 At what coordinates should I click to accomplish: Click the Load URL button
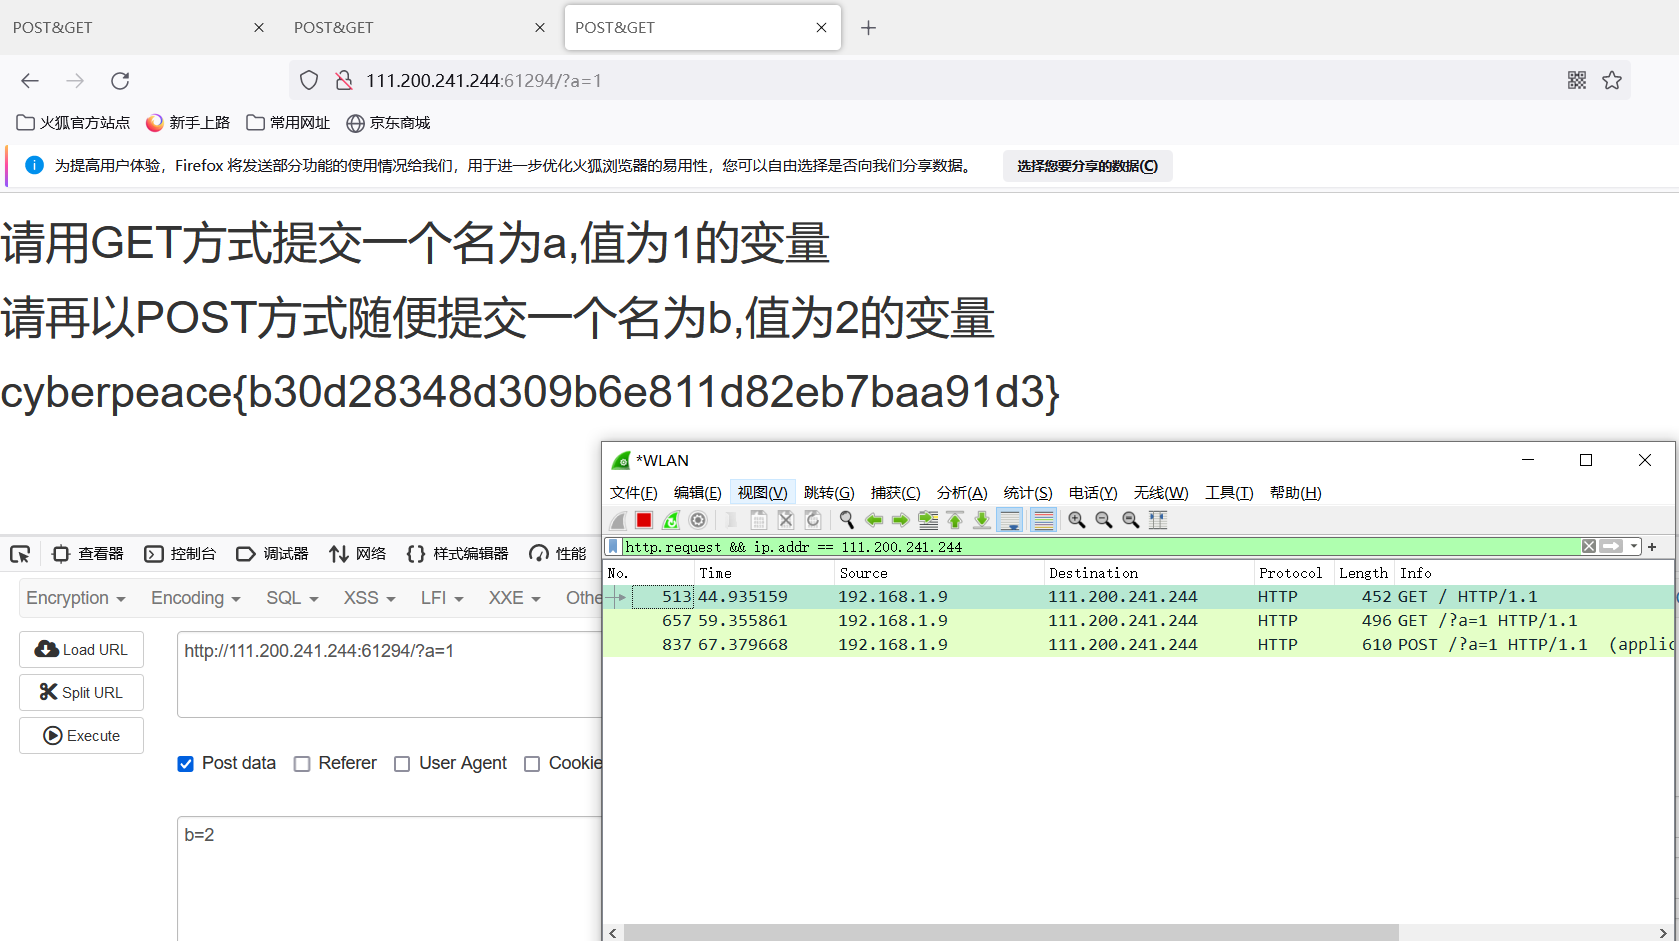tap(81, 650)
